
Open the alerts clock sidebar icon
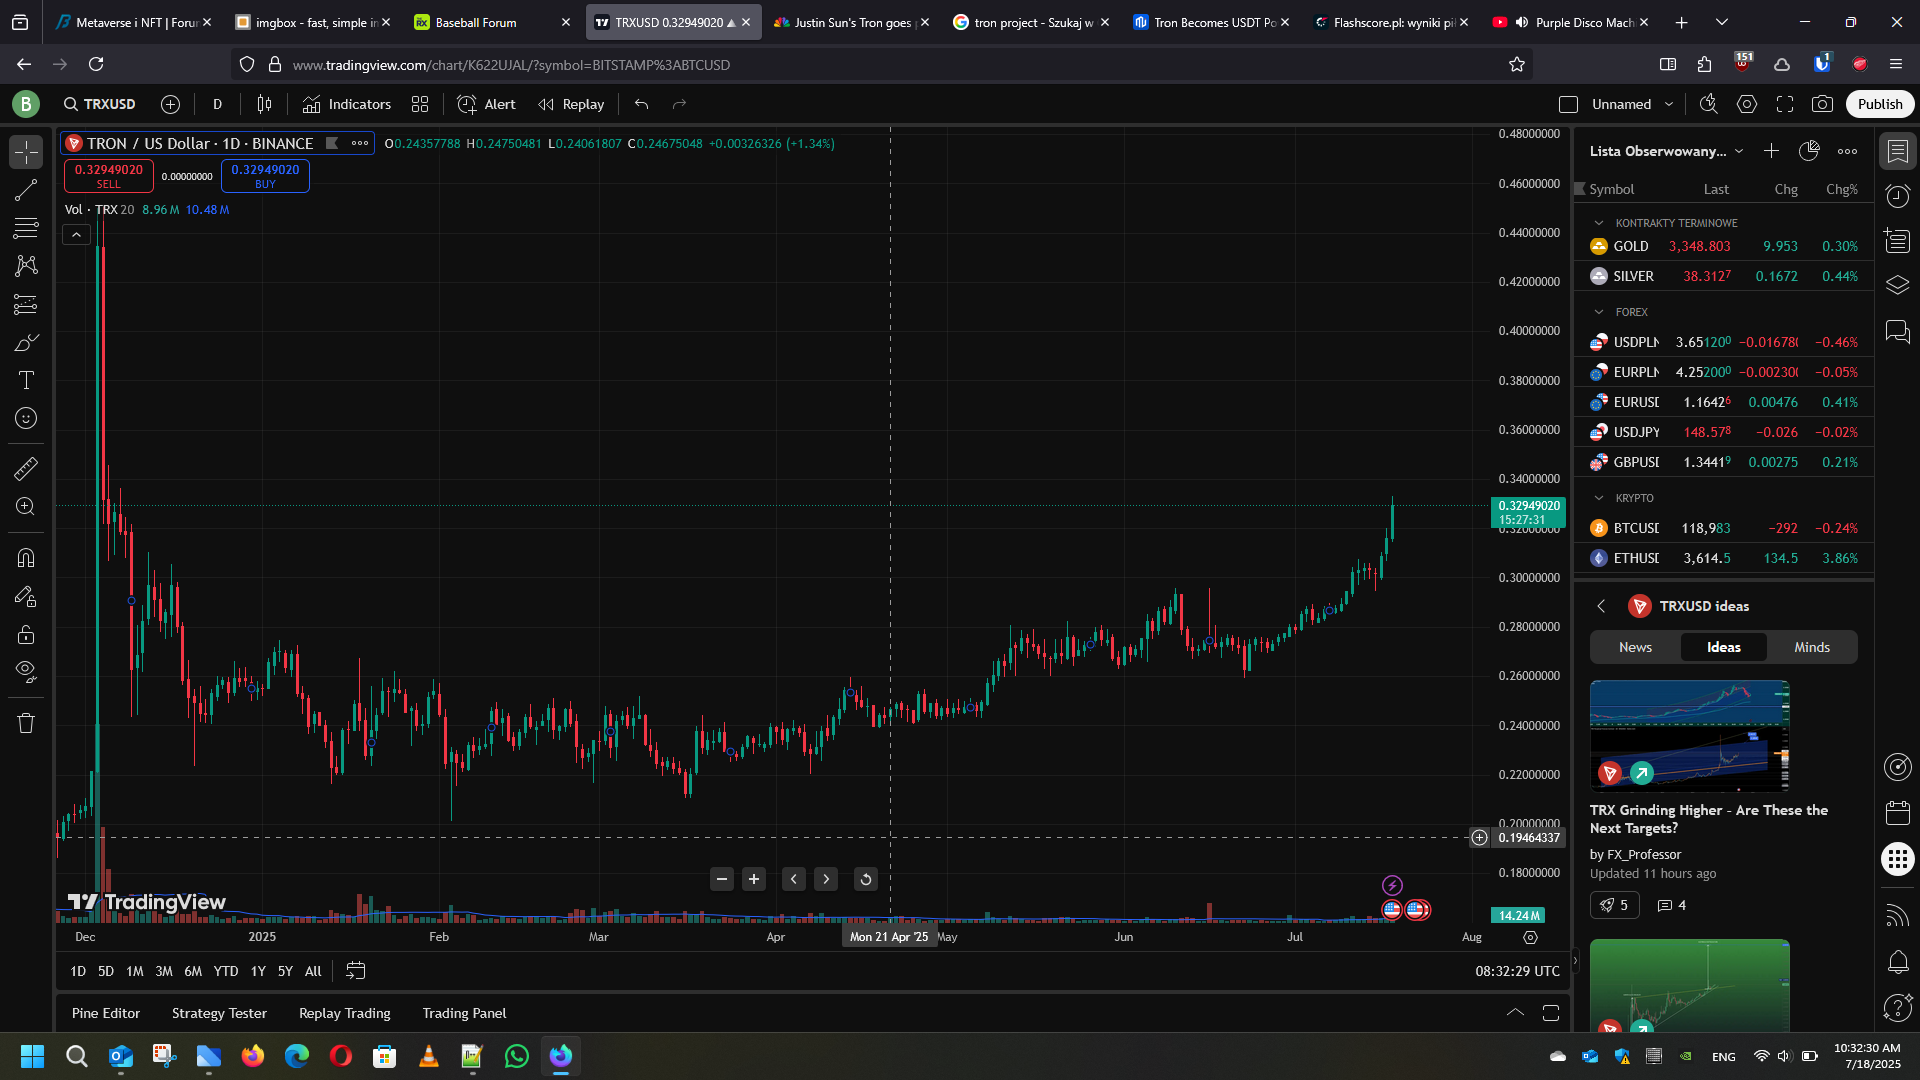(1898, 196)
